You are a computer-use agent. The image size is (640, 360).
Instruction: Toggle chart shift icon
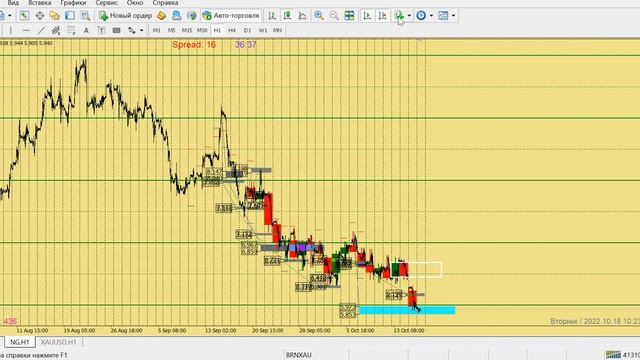point(382,16)
